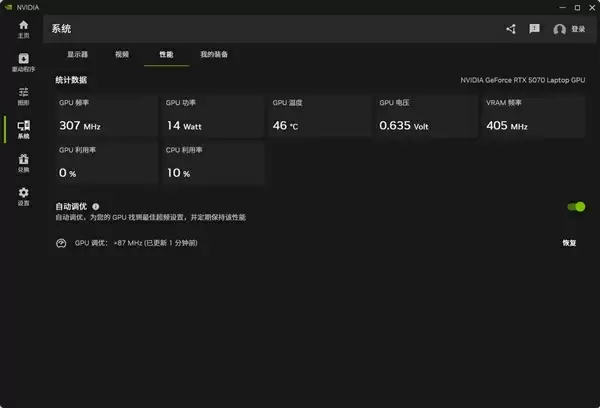
Task: Go to the 图形 graphics section
Action: pyautogui.click(x=23, y=95)
